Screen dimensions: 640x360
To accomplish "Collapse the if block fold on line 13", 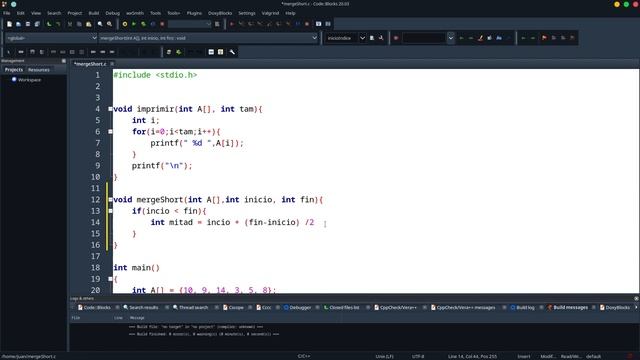I will 110,211.
